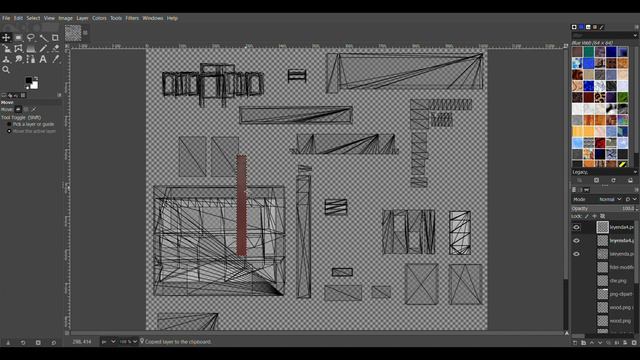
Task: Click the navigate image display icon
Action: pos(567,333)
